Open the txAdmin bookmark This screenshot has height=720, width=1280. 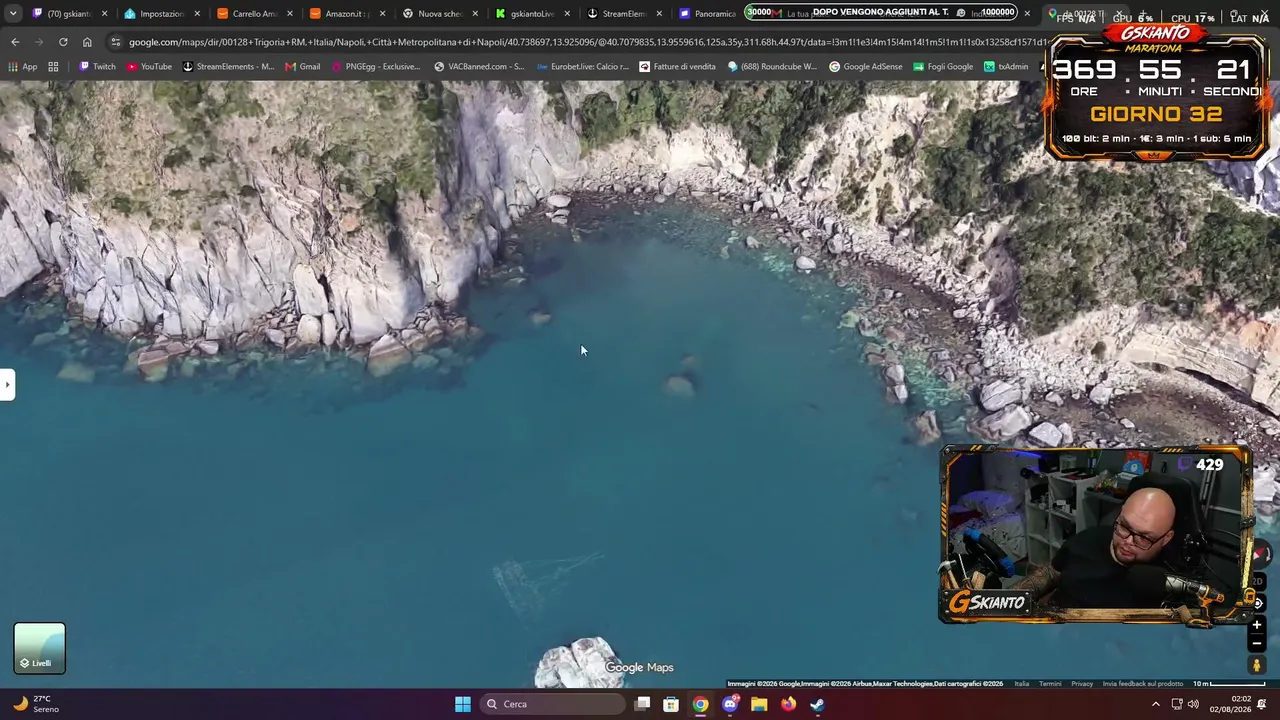pos(1006,67)
